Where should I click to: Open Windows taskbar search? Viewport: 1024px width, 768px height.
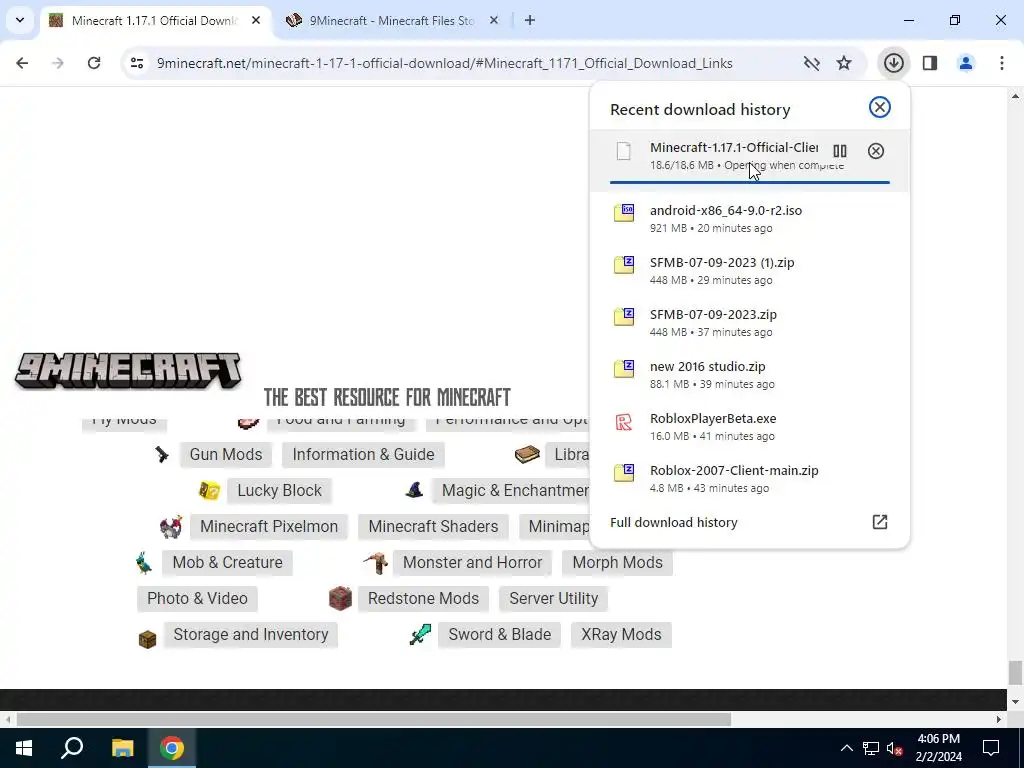click(72, 748)
